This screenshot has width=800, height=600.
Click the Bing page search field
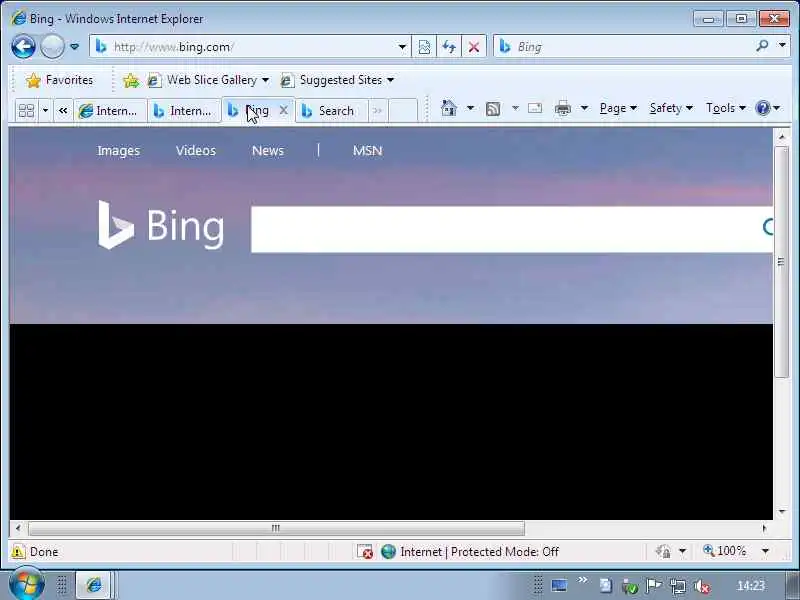(512, 229)
